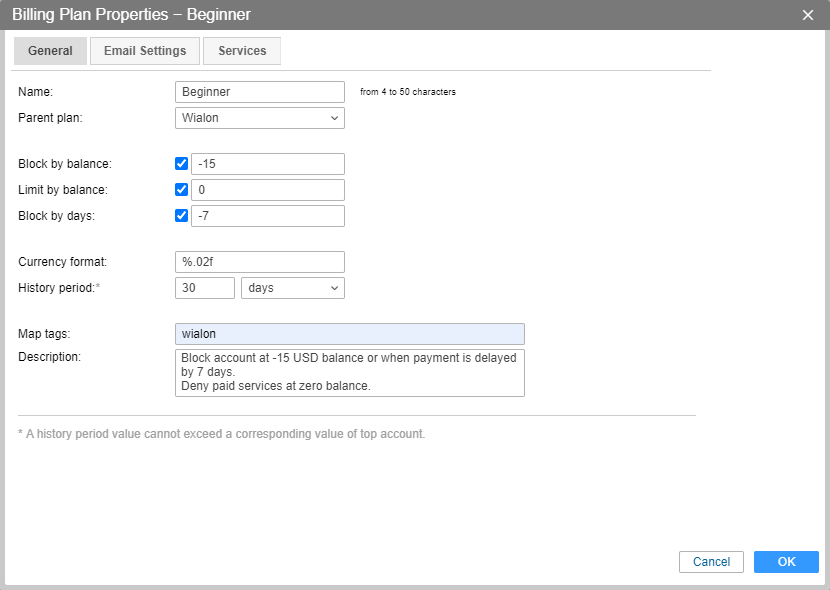Image resolution: width=830 pixels, height=590 pixels.
Task: Click the Cancel button
Action: 711,562
